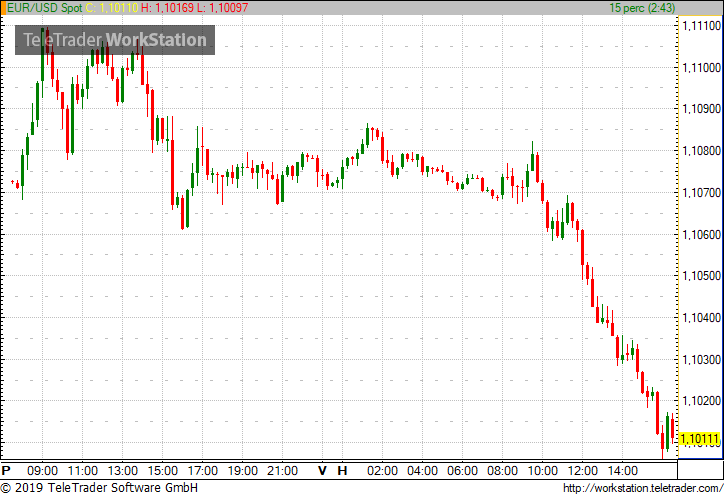This screenshot has height=497, width=724.
Task: Click the H day marker on time axis
Action: (342, 471)
